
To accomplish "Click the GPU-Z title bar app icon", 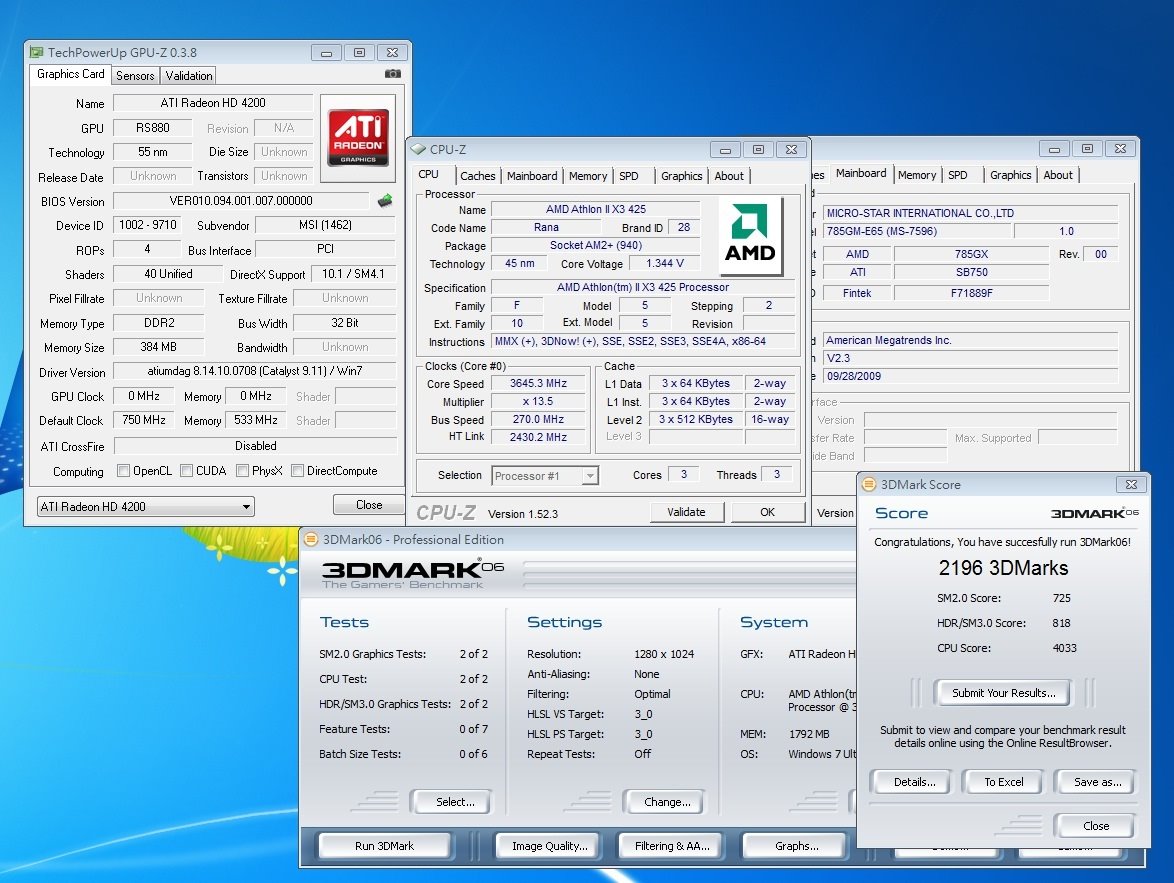I will click(x=36, y=52).
